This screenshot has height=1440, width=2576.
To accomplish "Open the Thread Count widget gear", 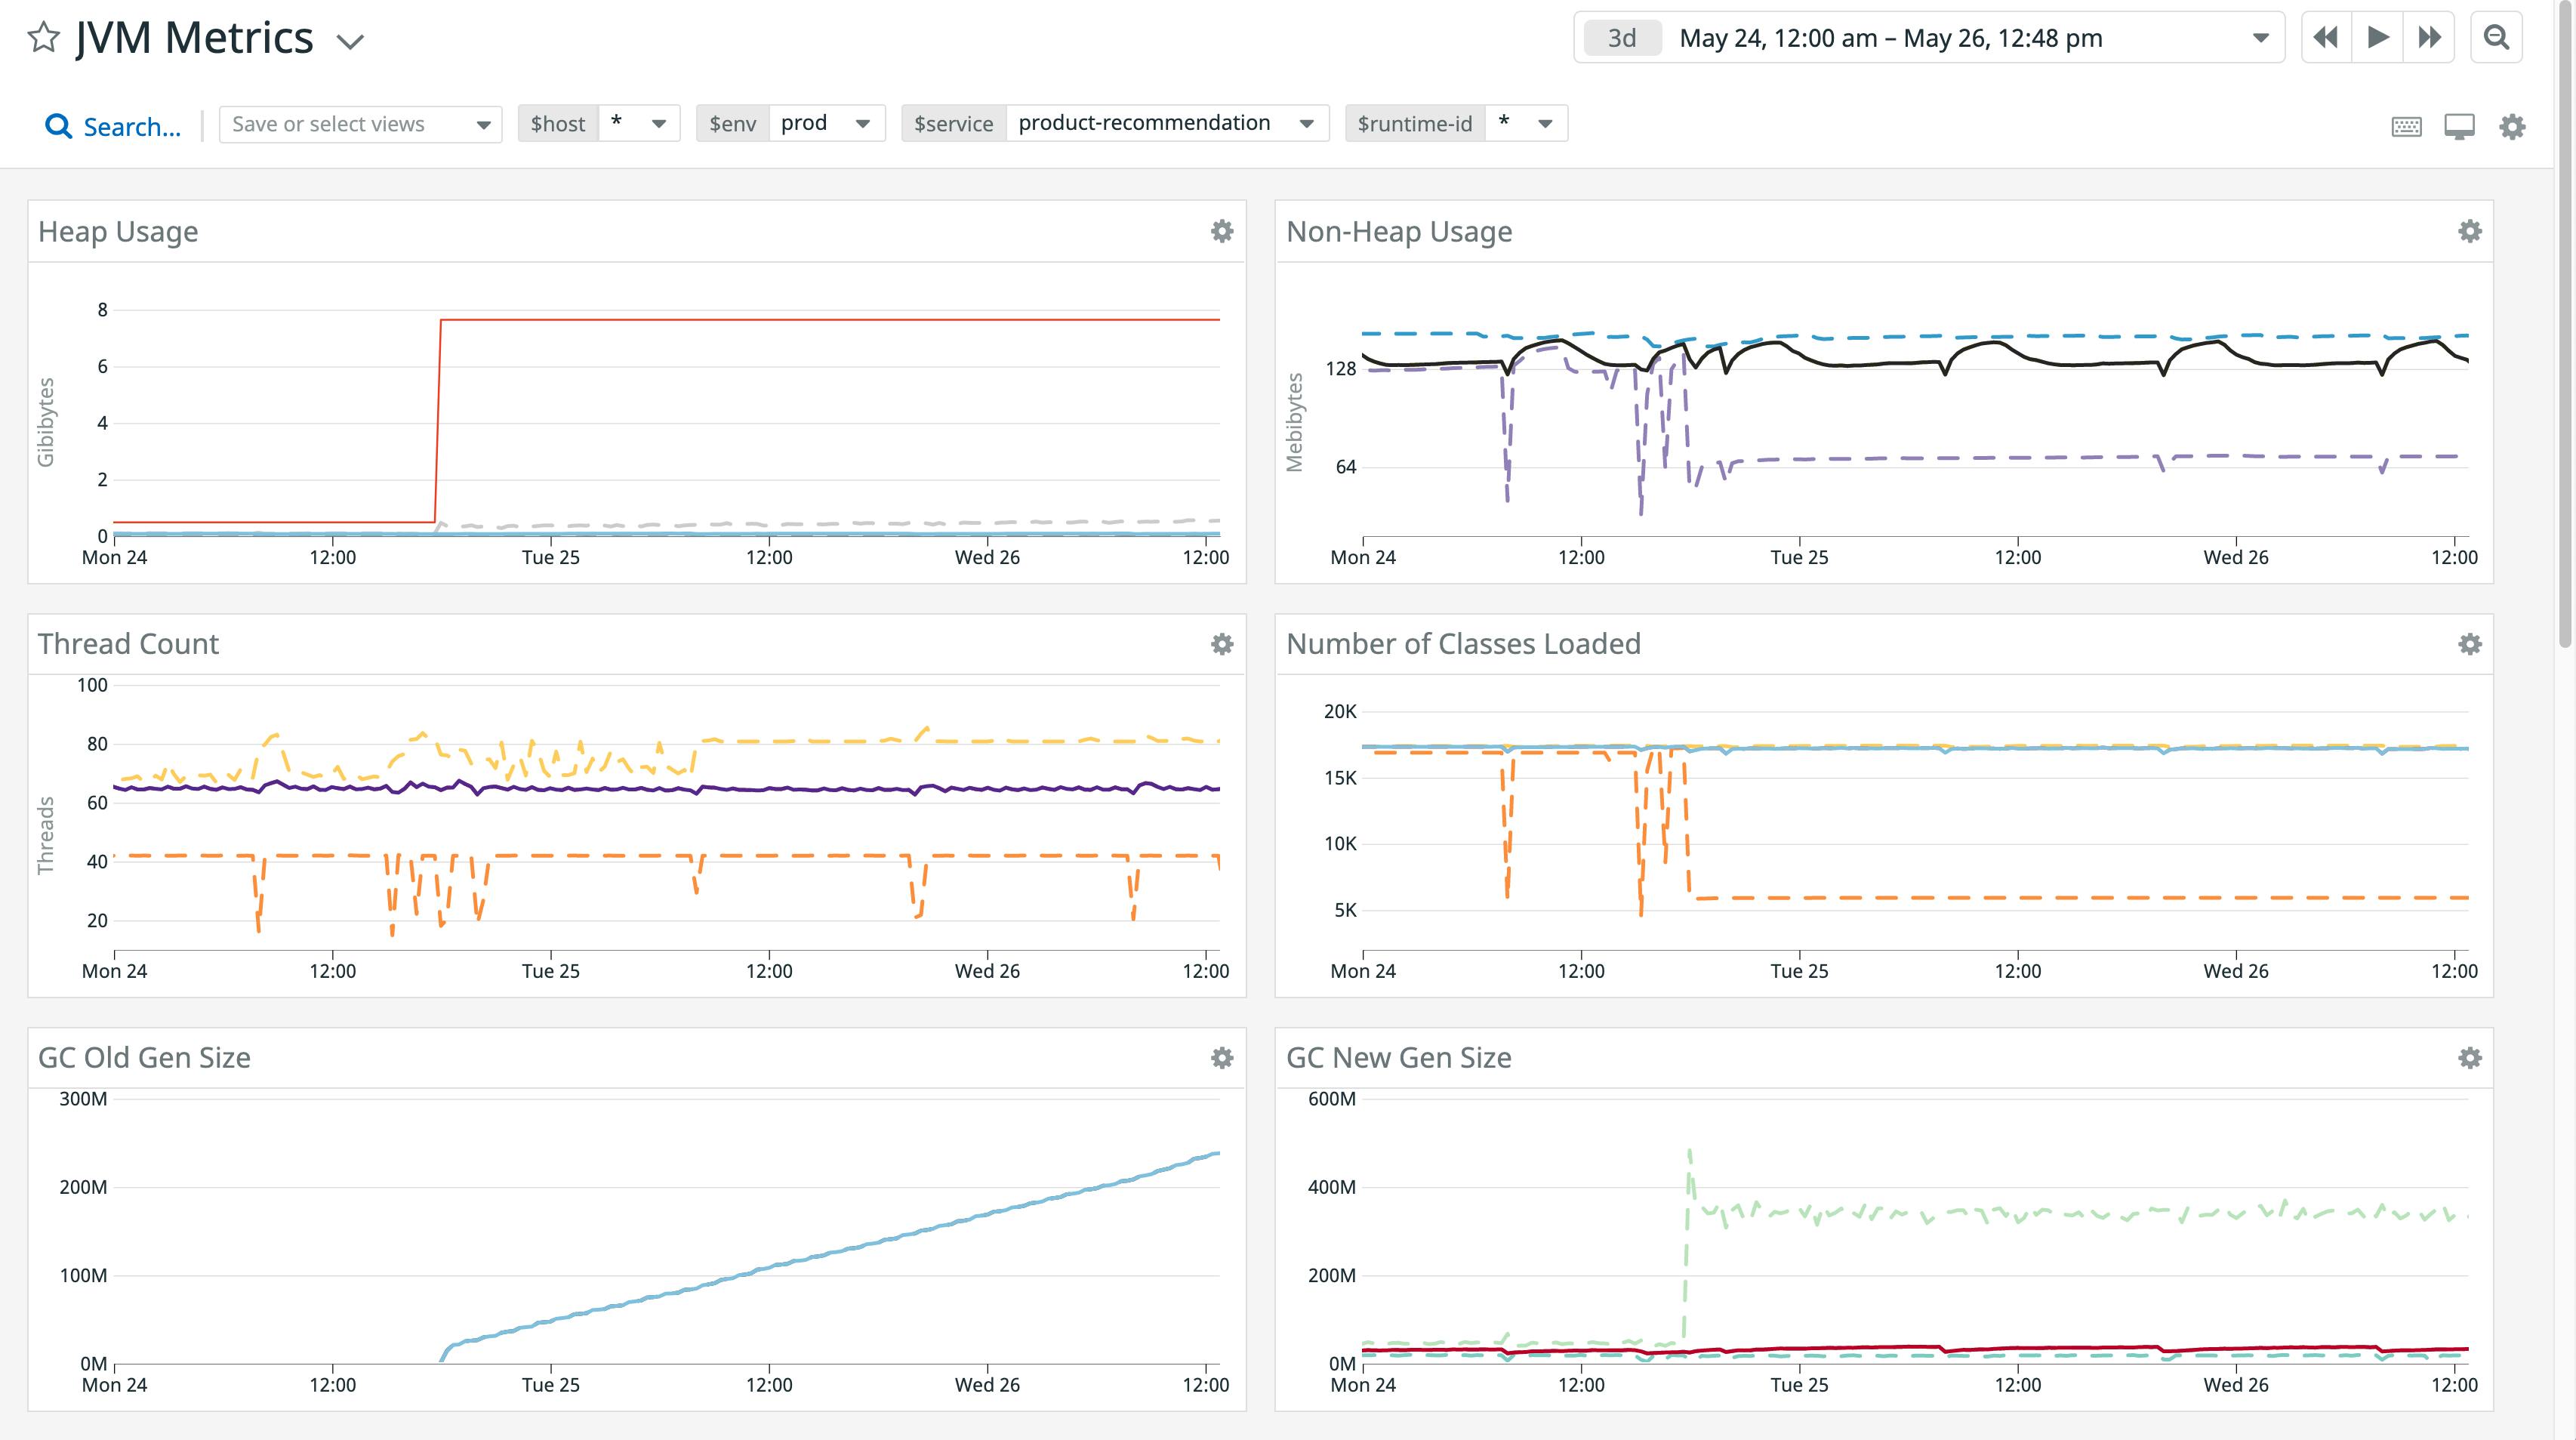I will [1222, 645].
